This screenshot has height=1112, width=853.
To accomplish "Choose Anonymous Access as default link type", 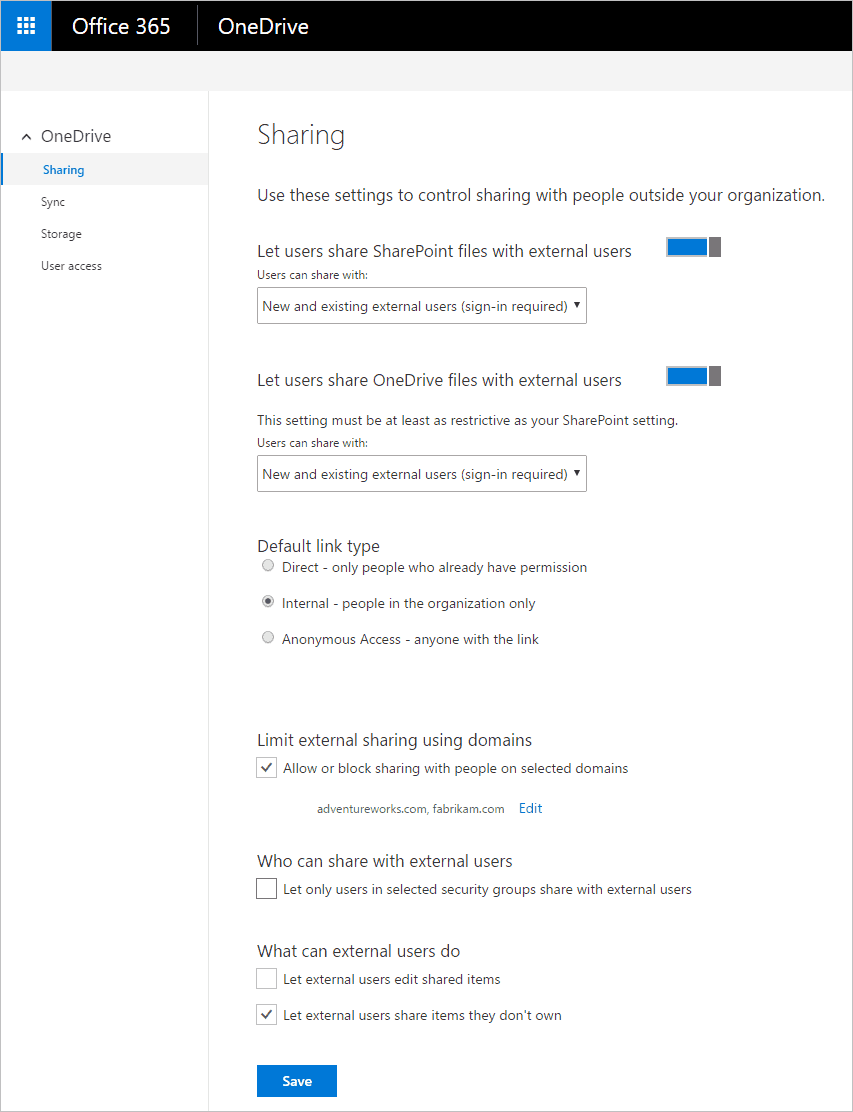I will [267, 637].
